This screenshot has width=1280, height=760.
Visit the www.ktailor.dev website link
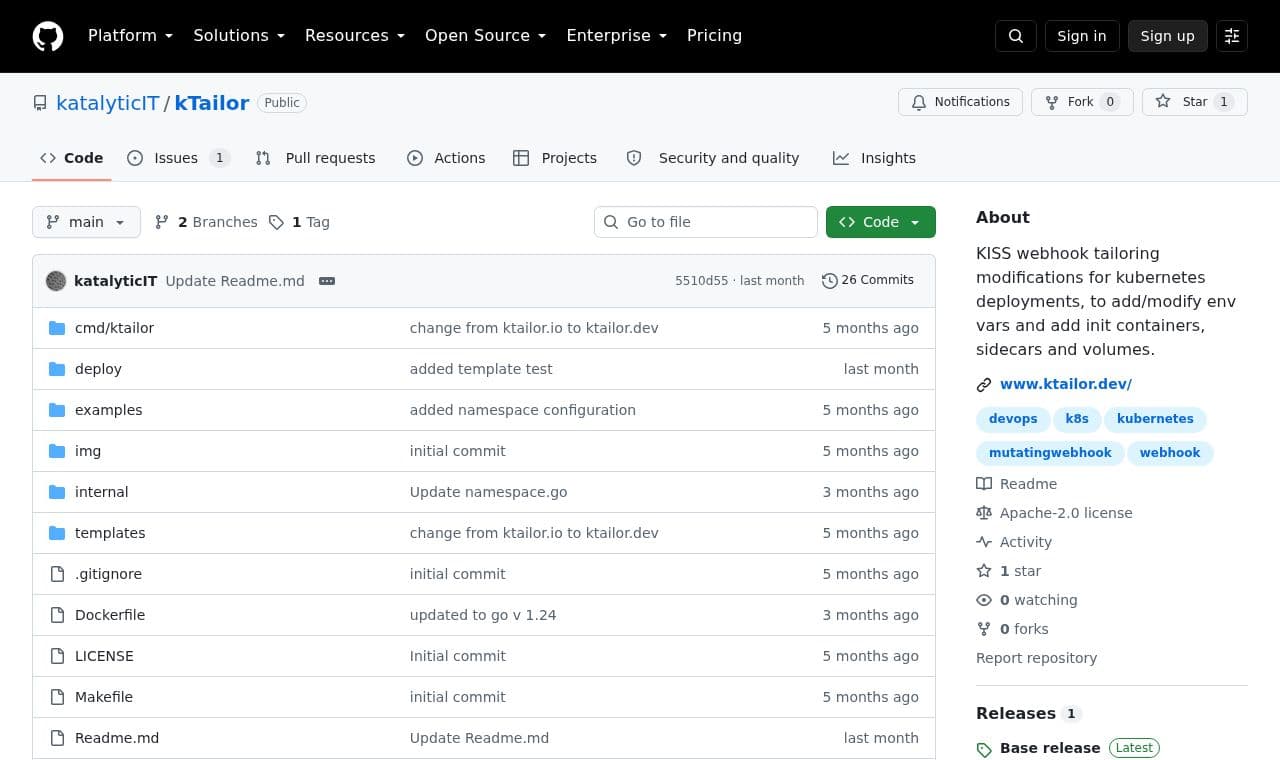click(x=1066, y=384)
